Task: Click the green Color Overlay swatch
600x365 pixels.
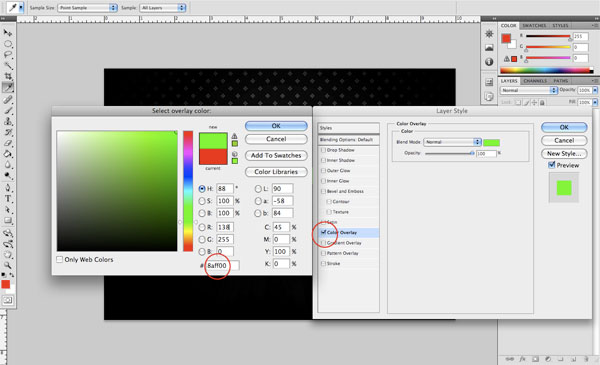Action: (x=491, y=143)
